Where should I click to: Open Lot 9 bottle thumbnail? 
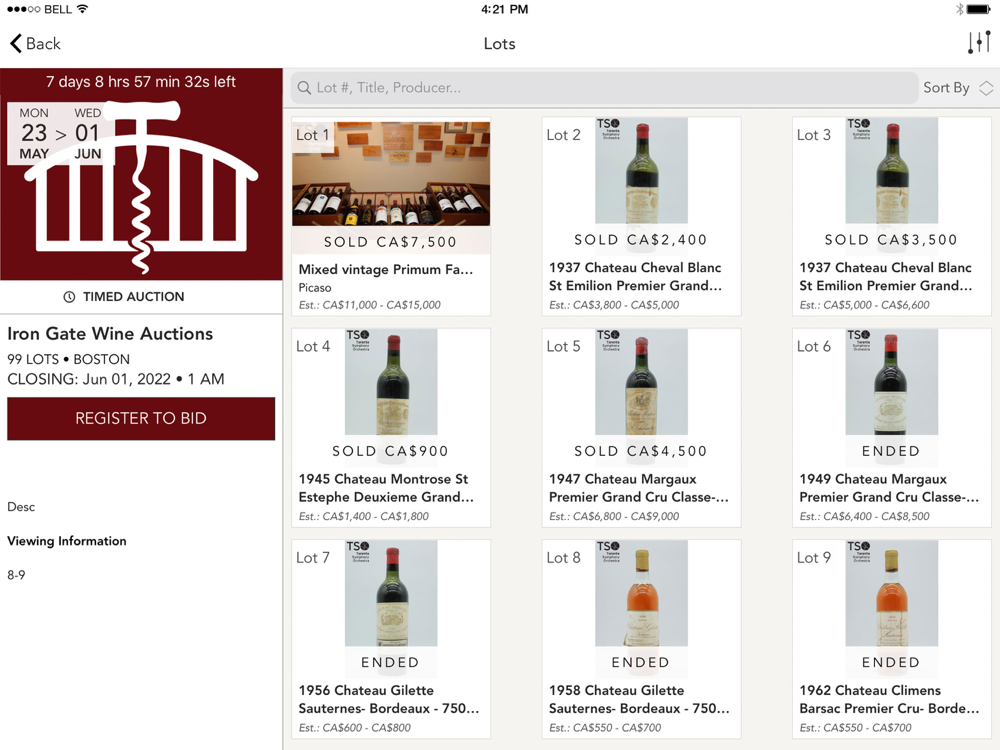(891, 593)
